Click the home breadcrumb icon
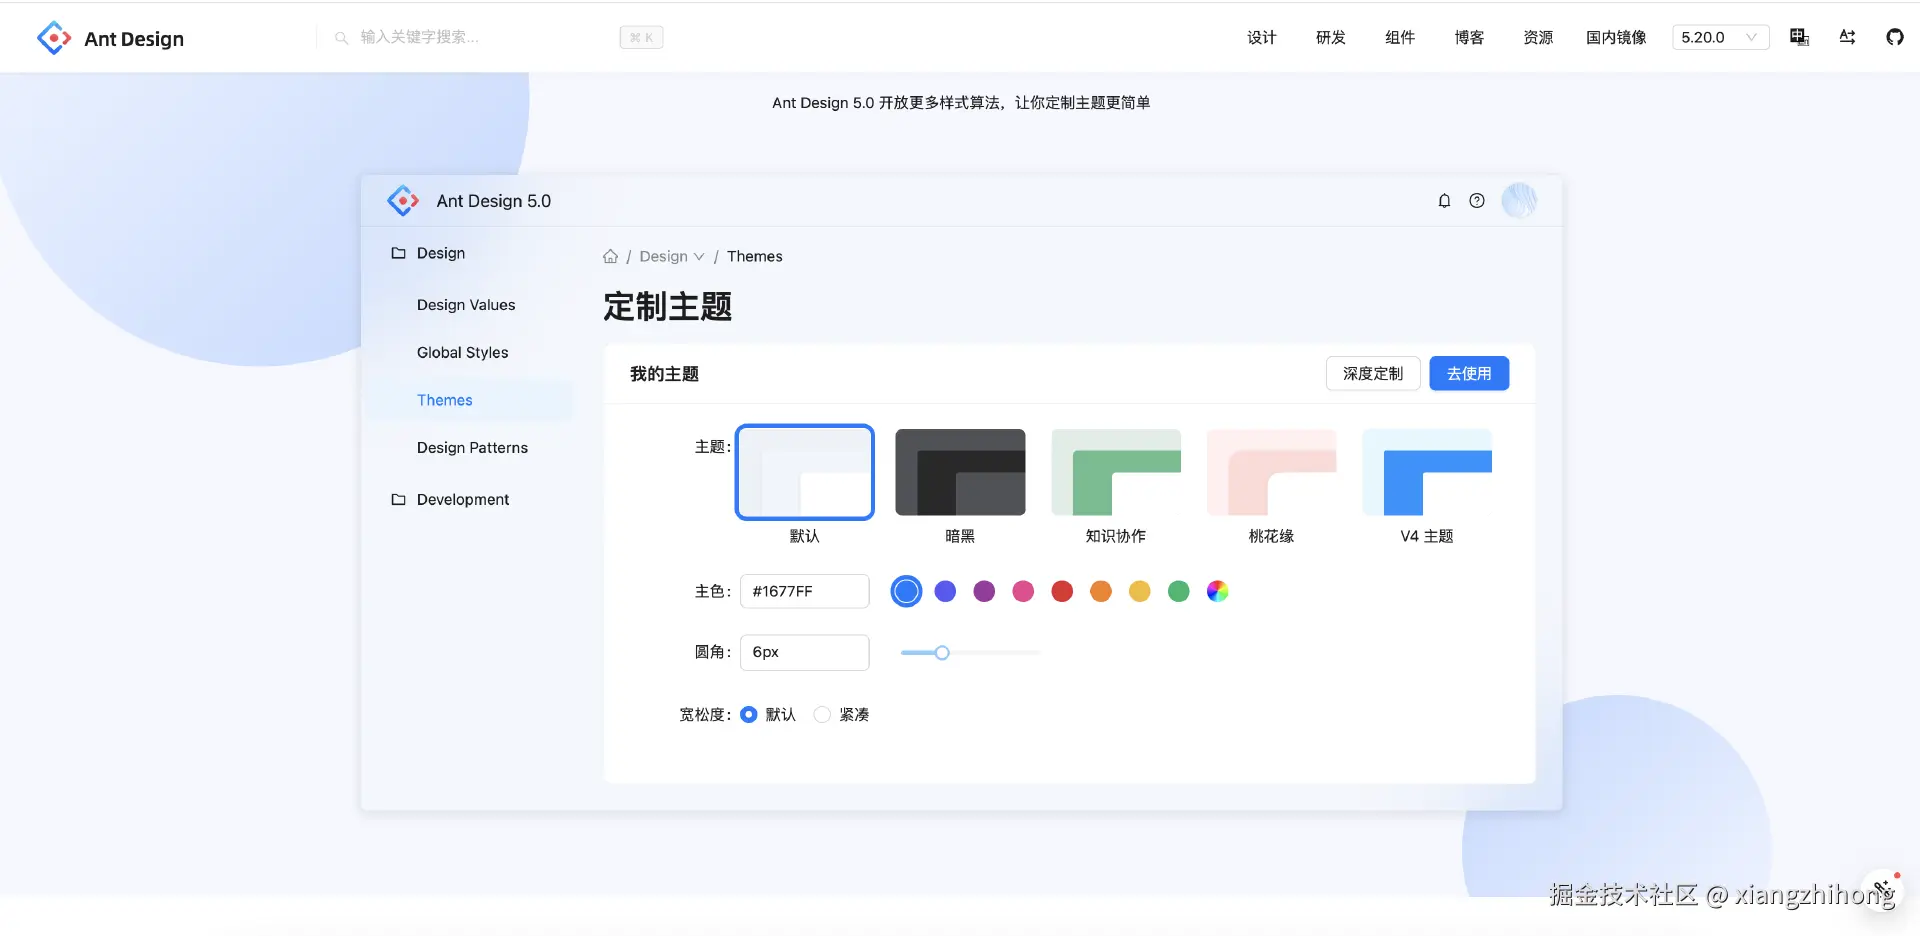This screenshot has width=1920, height=936. coord(610,256)
